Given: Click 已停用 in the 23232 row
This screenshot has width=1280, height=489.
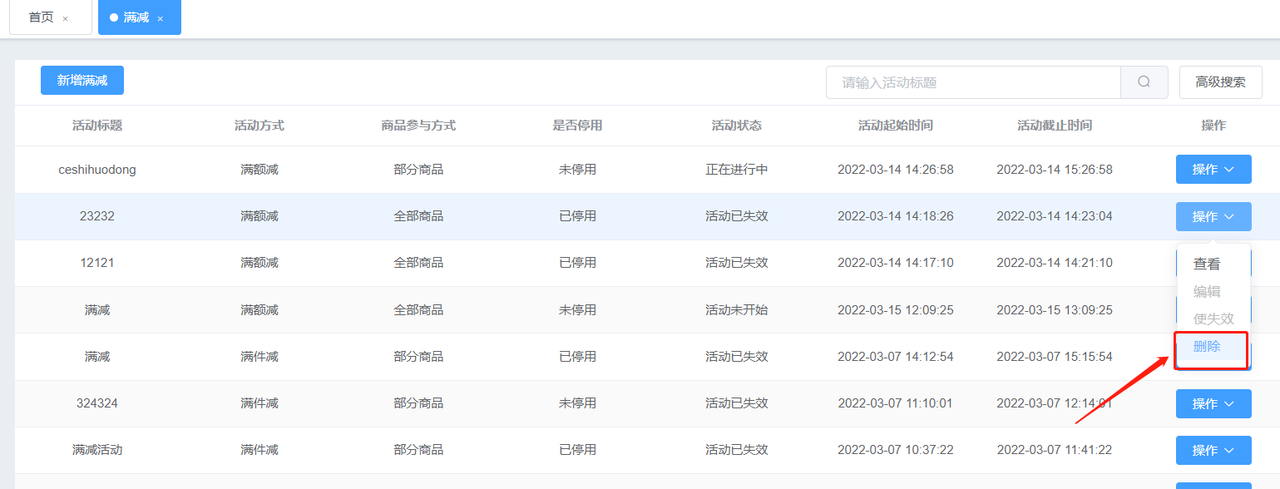Looking at the screenshot, I should [x=577, y=216].
